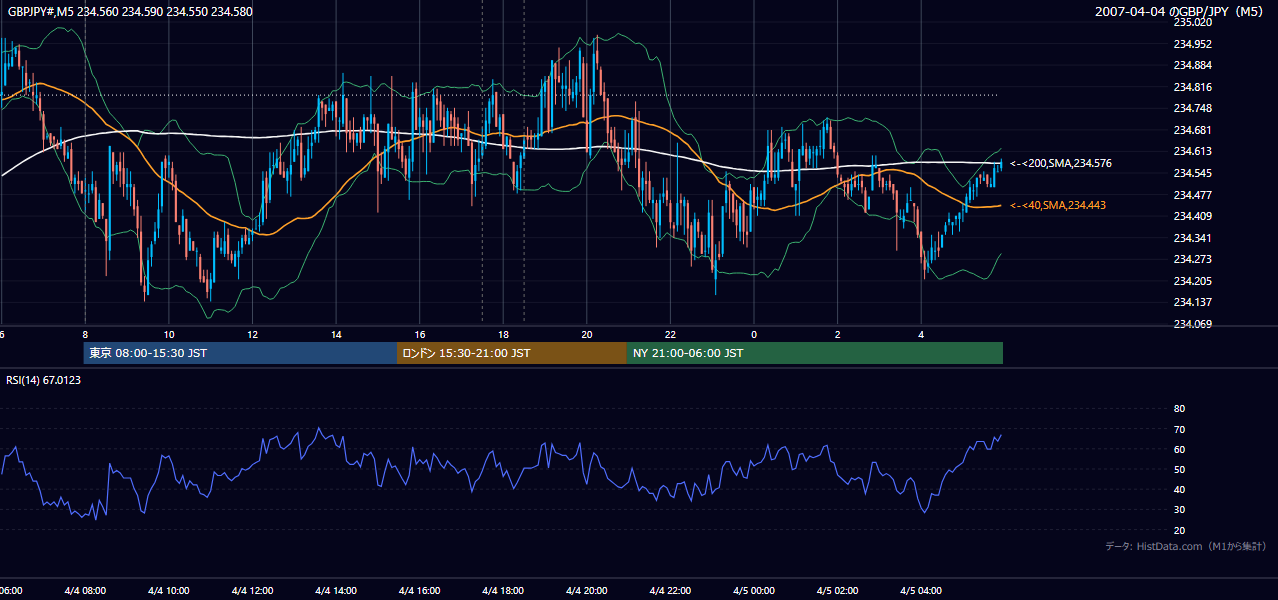Viewport: 1278px width, 600px height.
Task: Click the 4/4 16:00 date label
Action: 420,591
